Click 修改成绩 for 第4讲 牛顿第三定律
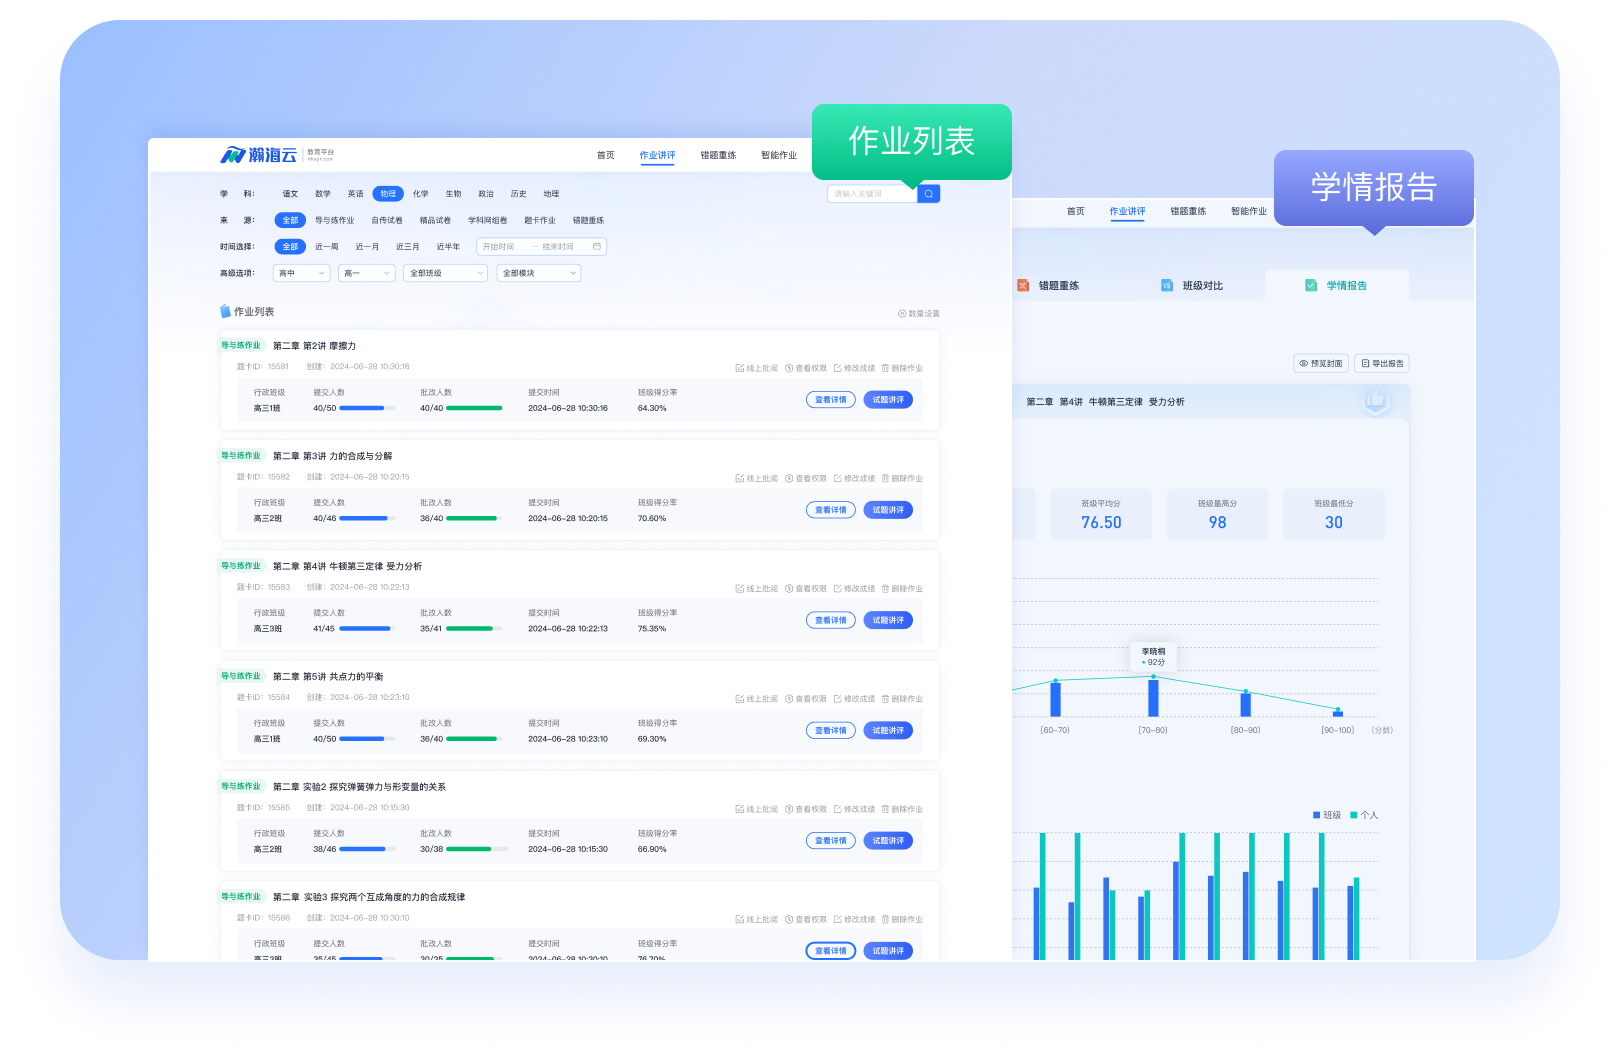This screenshot has width=1620, height=1060. (854, 589)
